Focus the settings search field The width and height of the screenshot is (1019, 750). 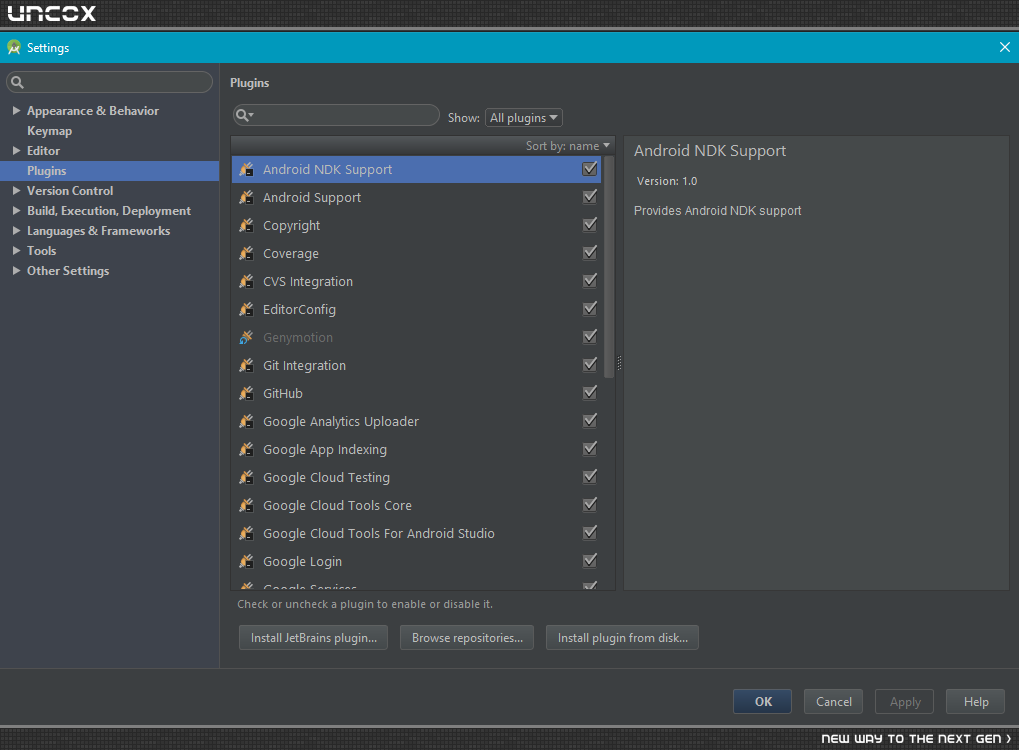click(x=109, y=82)
